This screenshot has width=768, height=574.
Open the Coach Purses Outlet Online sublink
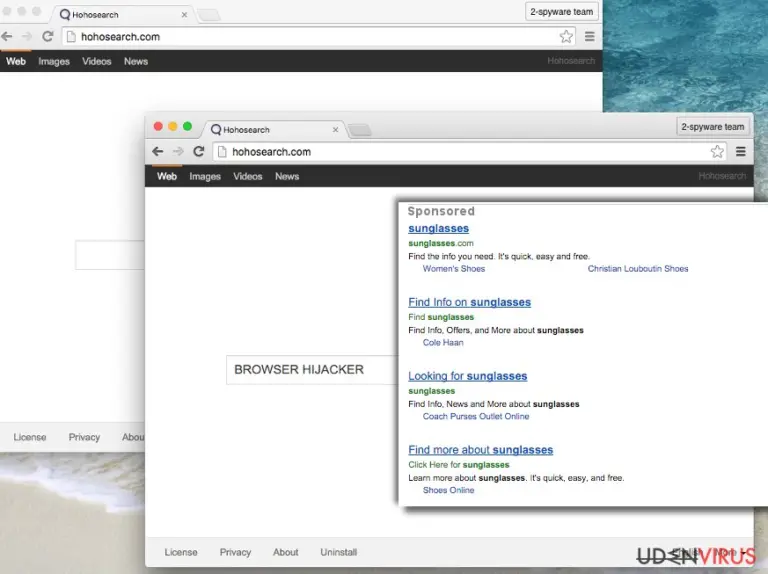pos(476,416)
